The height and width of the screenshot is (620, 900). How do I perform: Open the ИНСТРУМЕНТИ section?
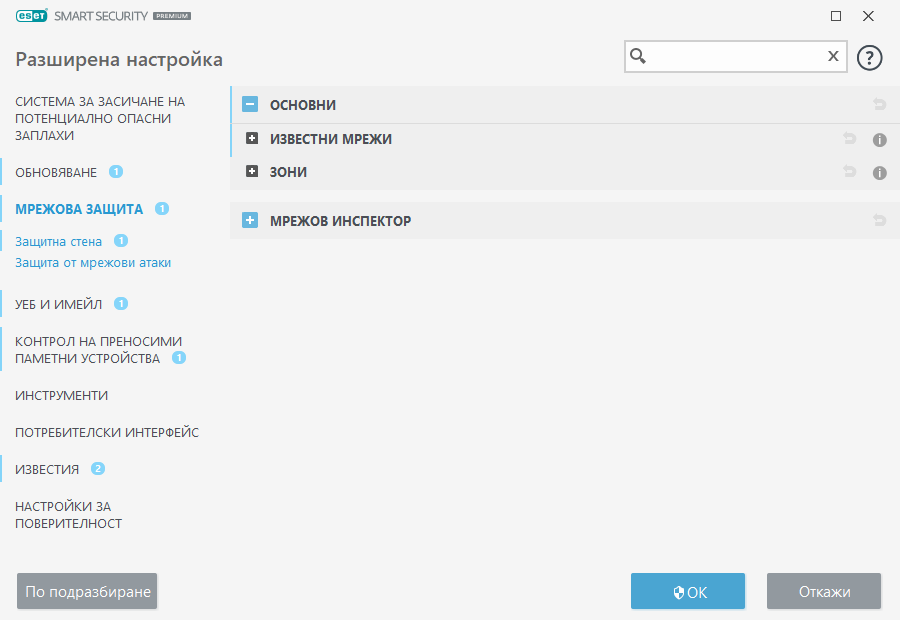pyautogui.click(x=61, y=396)
